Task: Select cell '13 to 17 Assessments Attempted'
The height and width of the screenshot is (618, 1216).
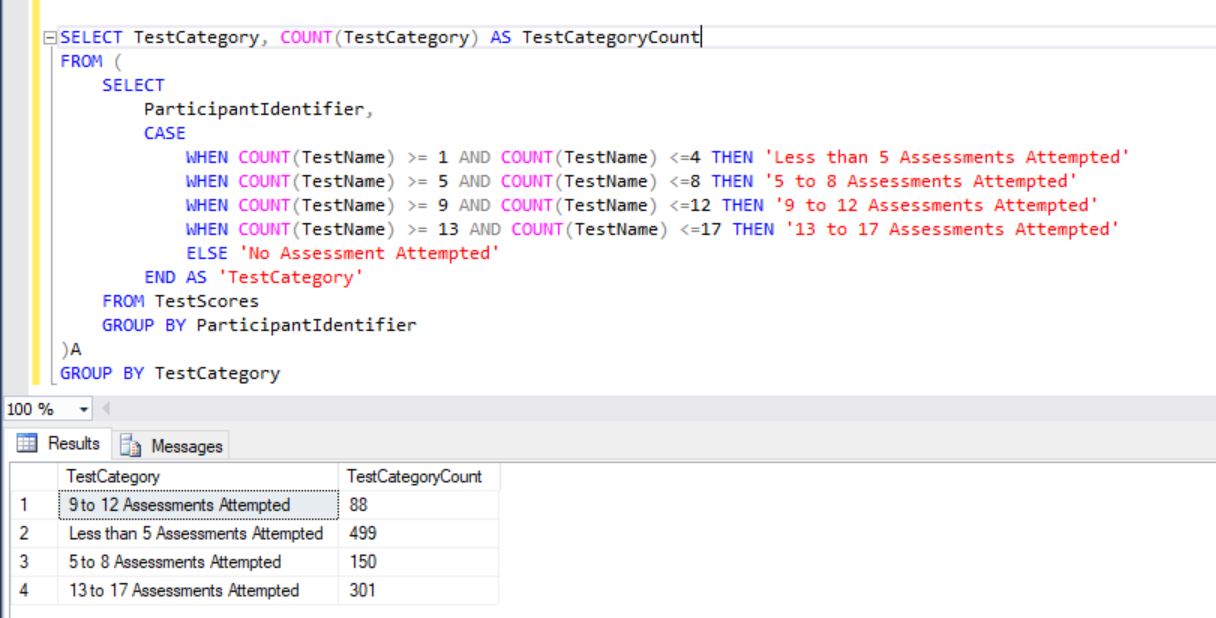Action: click(198, 590)
